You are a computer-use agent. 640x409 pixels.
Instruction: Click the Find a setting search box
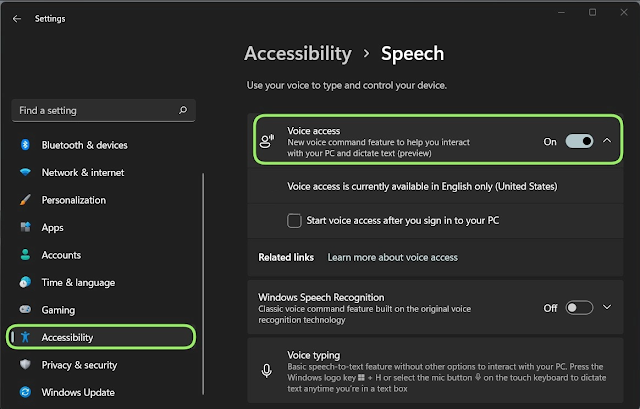[95, 110]
